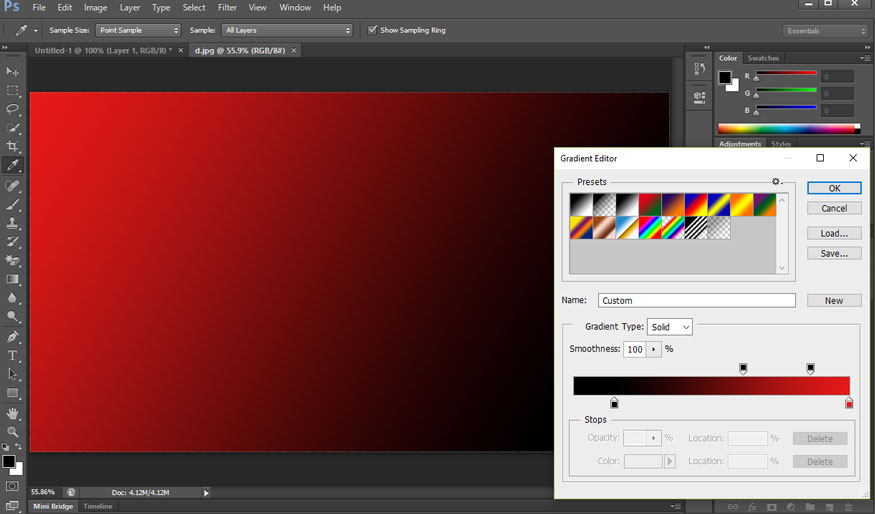Select the Quick Selection tool
Screen dimensions: 875x514
12,128
